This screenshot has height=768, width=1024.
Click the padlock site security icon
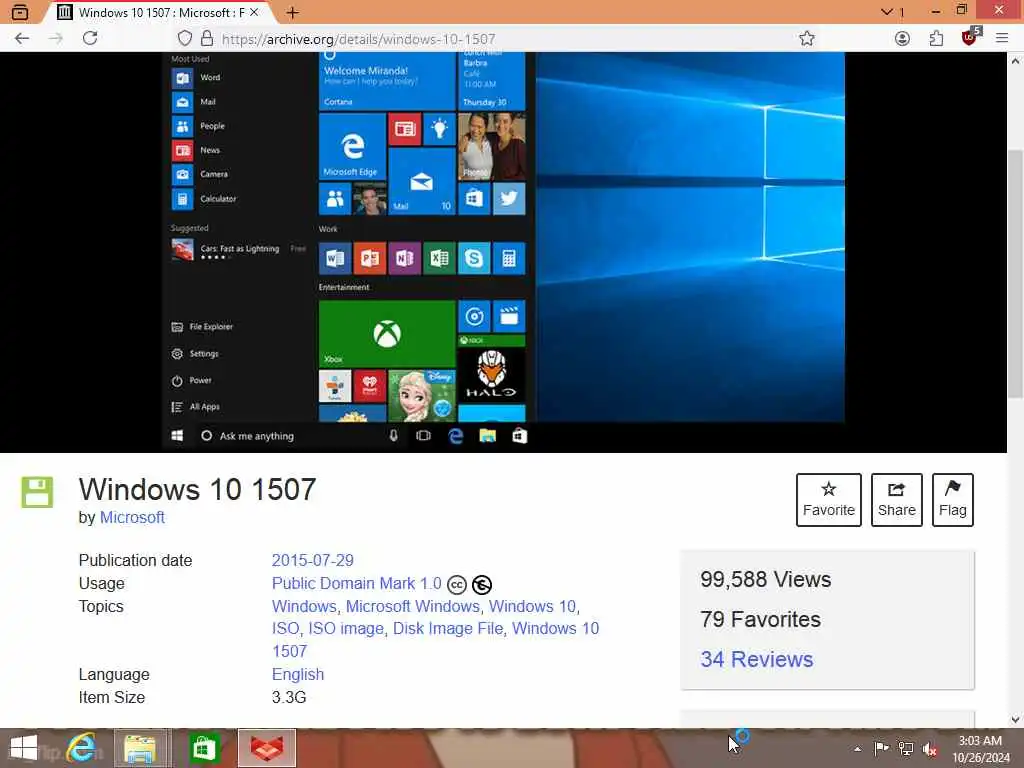pos(206,39)
